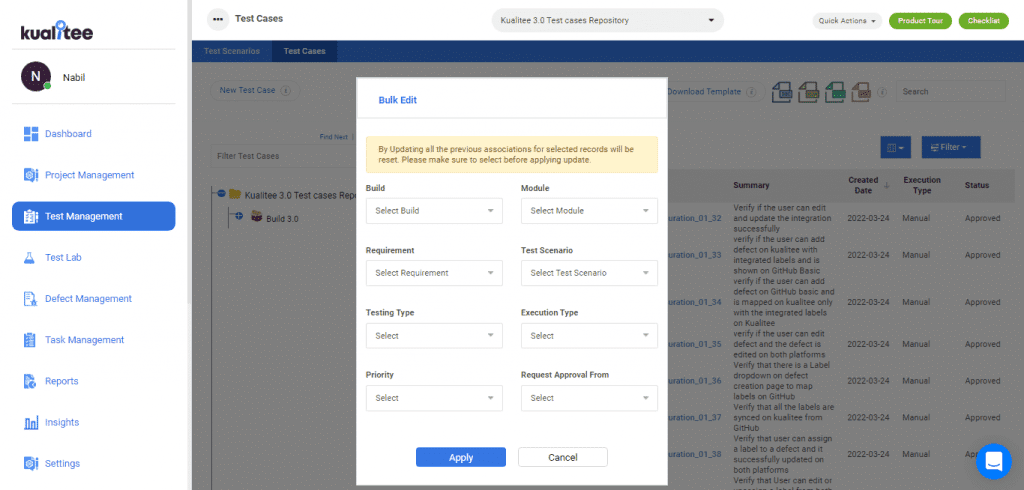1024x490 pixels.
Task: Open Task Management clipboard icon
Action: tap(30, 340)
